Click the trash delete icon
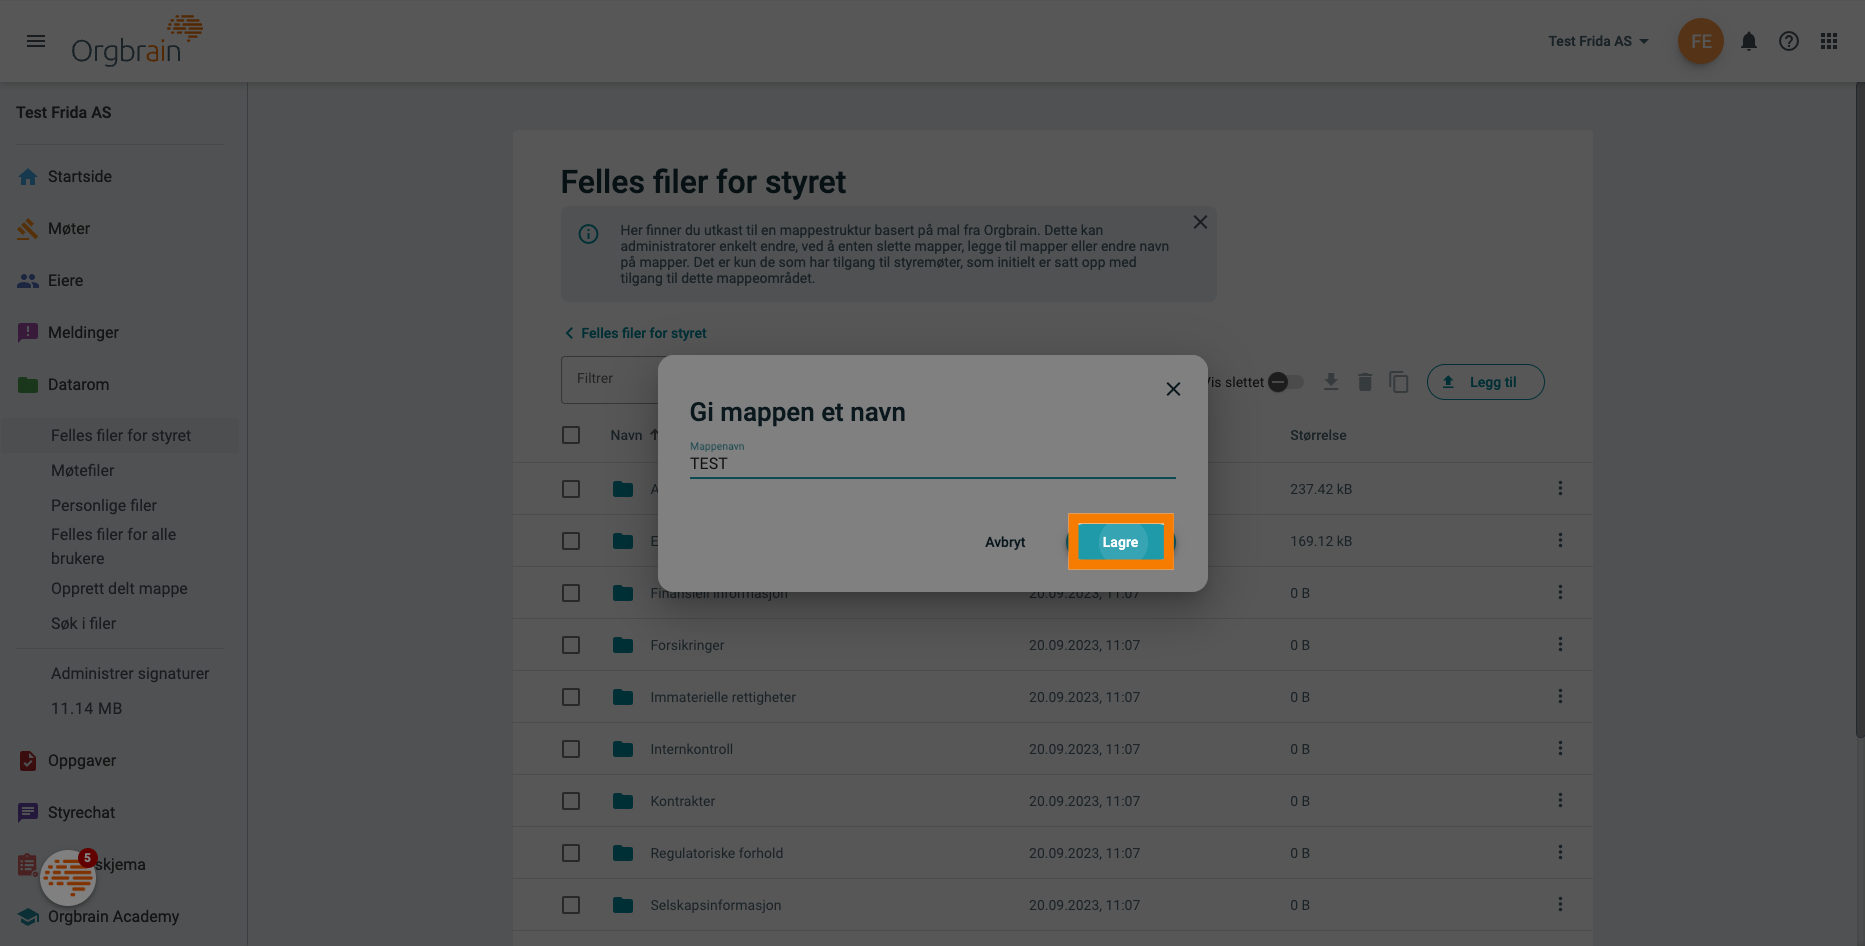The width and height of the screenshot is (1865, 946). [x=1365, y=382]
